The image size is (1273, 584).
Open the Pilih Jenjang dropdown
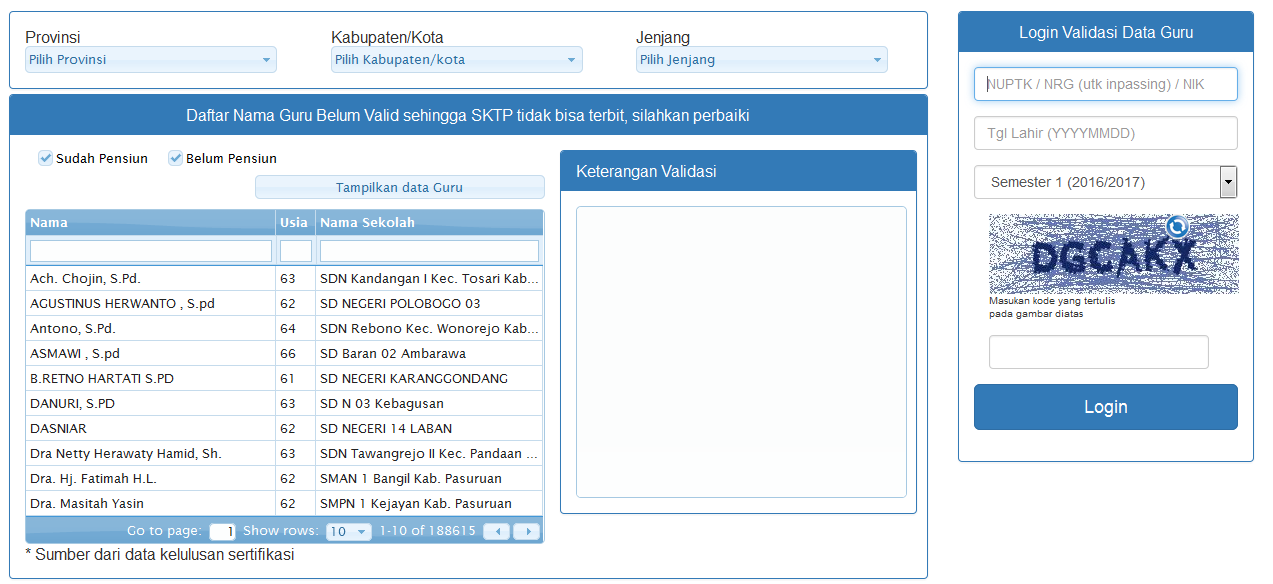(x=762, y=60)
